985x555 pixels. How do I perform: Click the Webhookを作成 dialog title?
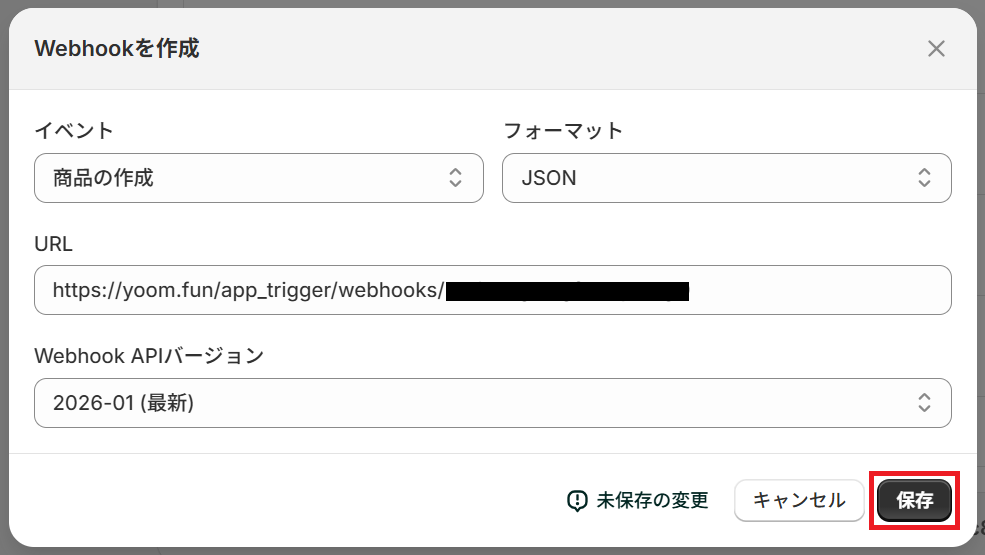pos(117,48)
